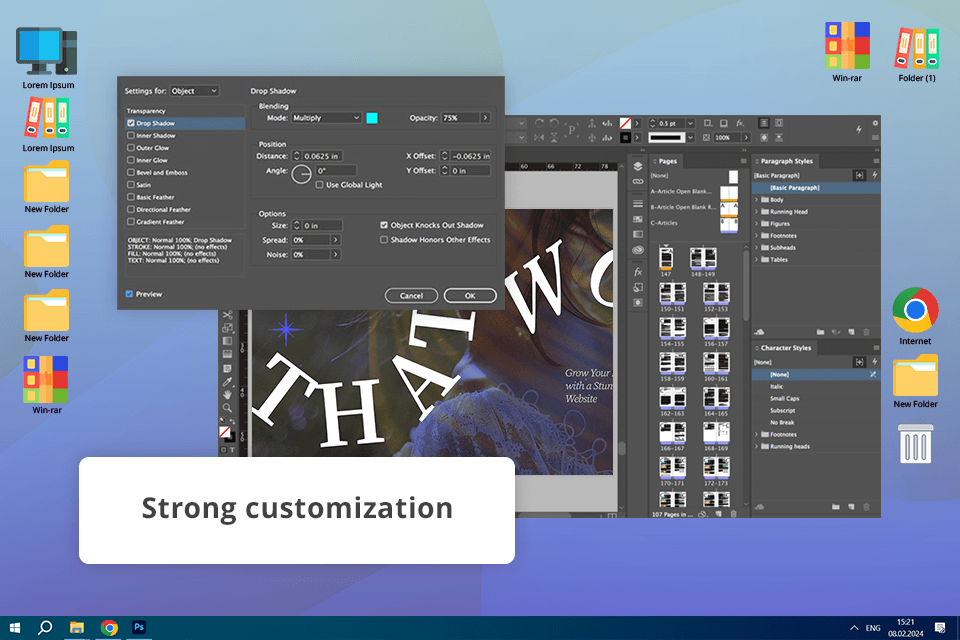Click the flip vertical icon
Image resolution: width=960 pixels, height=640 pixels.
click(x=554, y=138)
